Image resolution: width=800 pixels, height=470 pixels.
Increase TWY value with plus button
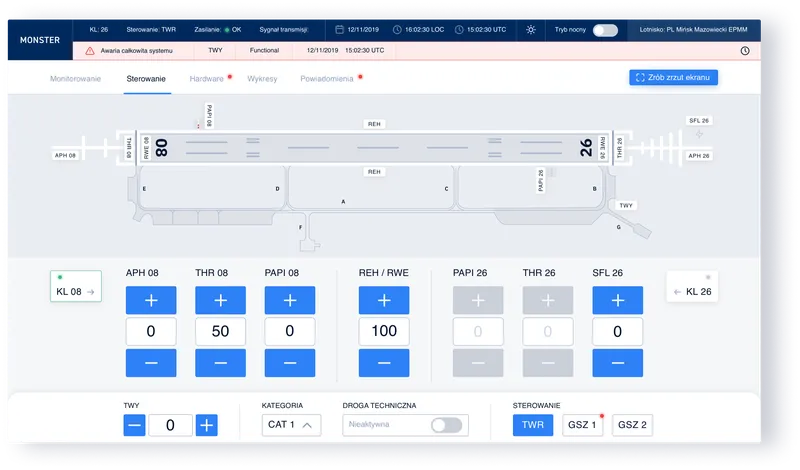coord(207,425)
